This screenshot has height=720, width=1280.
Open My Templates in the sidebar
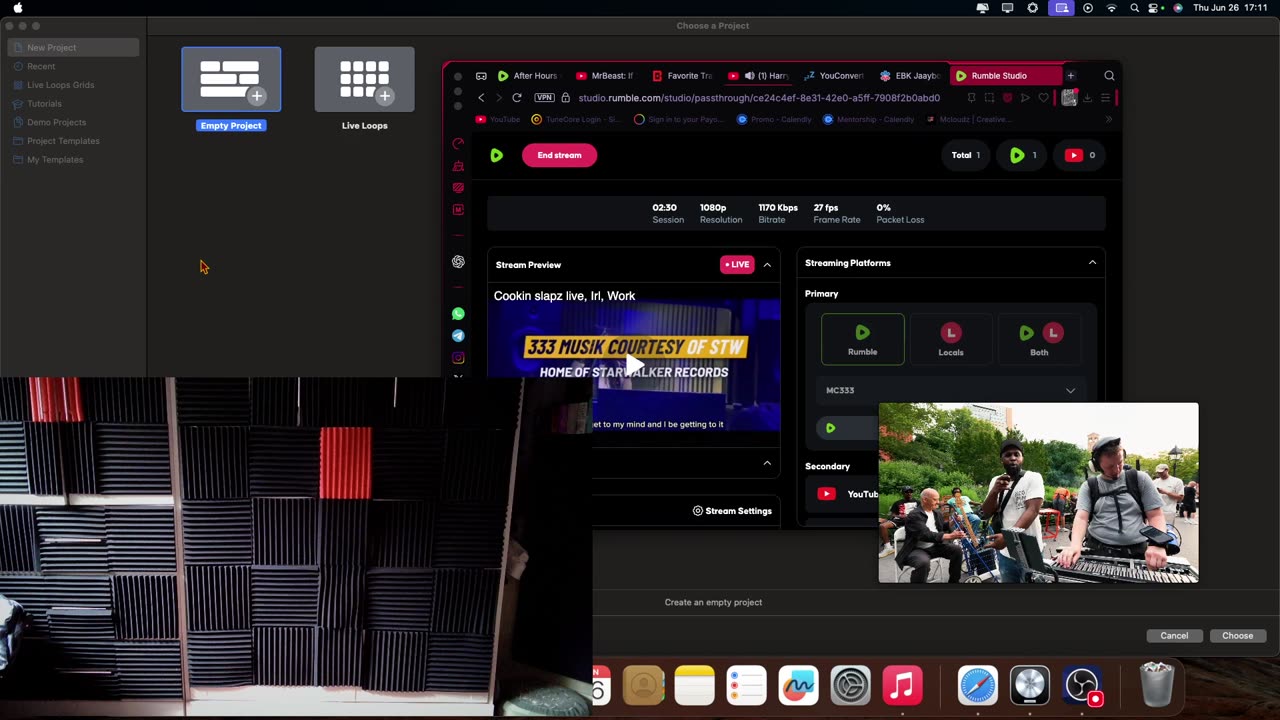(x=55, y=160)
